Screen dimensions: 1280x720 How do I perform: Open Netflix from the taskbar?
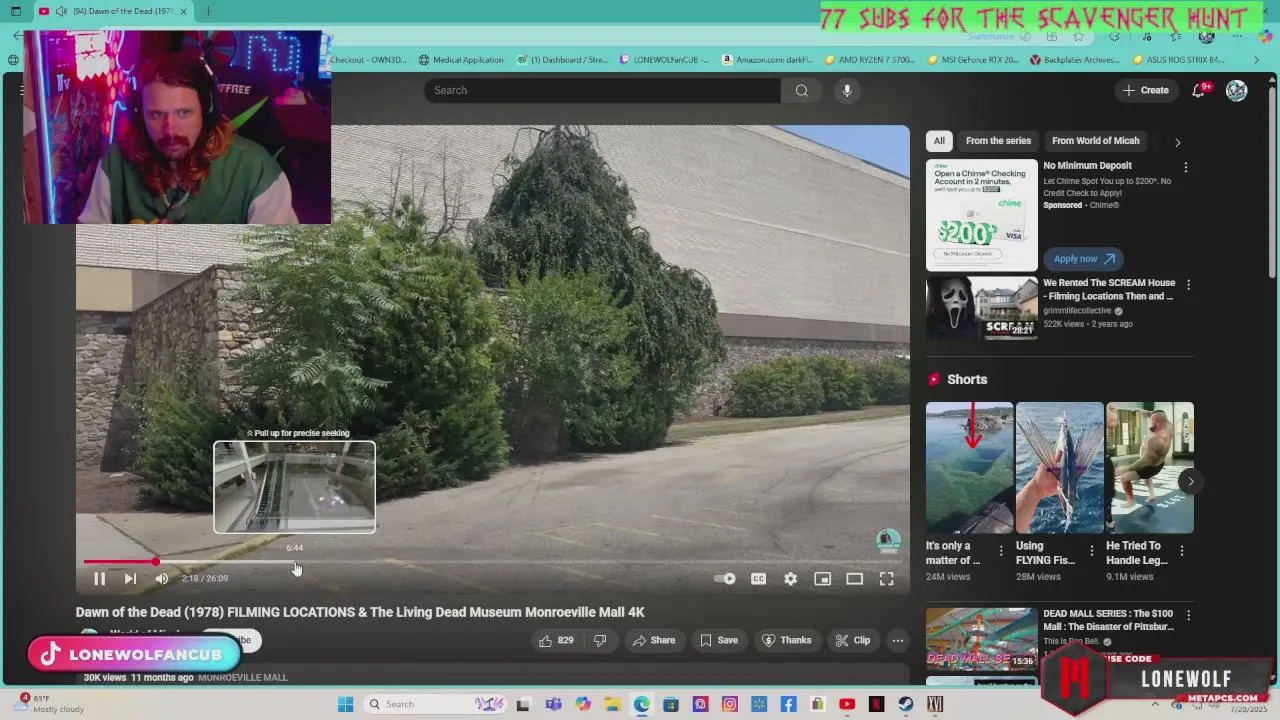[x=876, y=704]
